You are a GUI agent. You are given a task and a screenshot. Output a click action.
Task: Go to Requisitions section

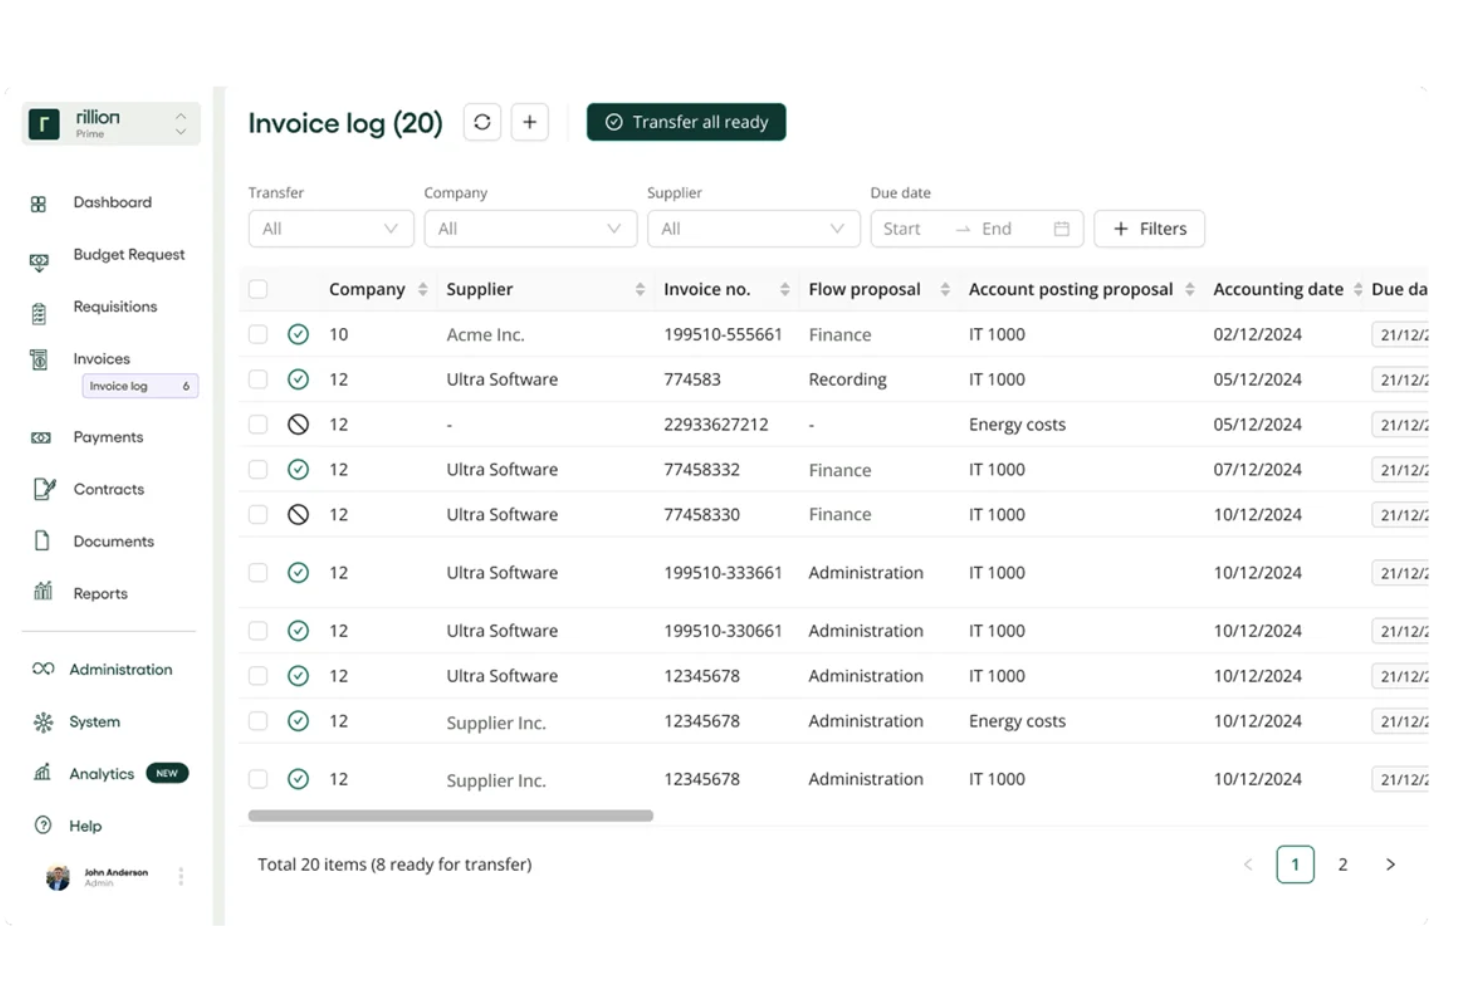click(115, 306)
